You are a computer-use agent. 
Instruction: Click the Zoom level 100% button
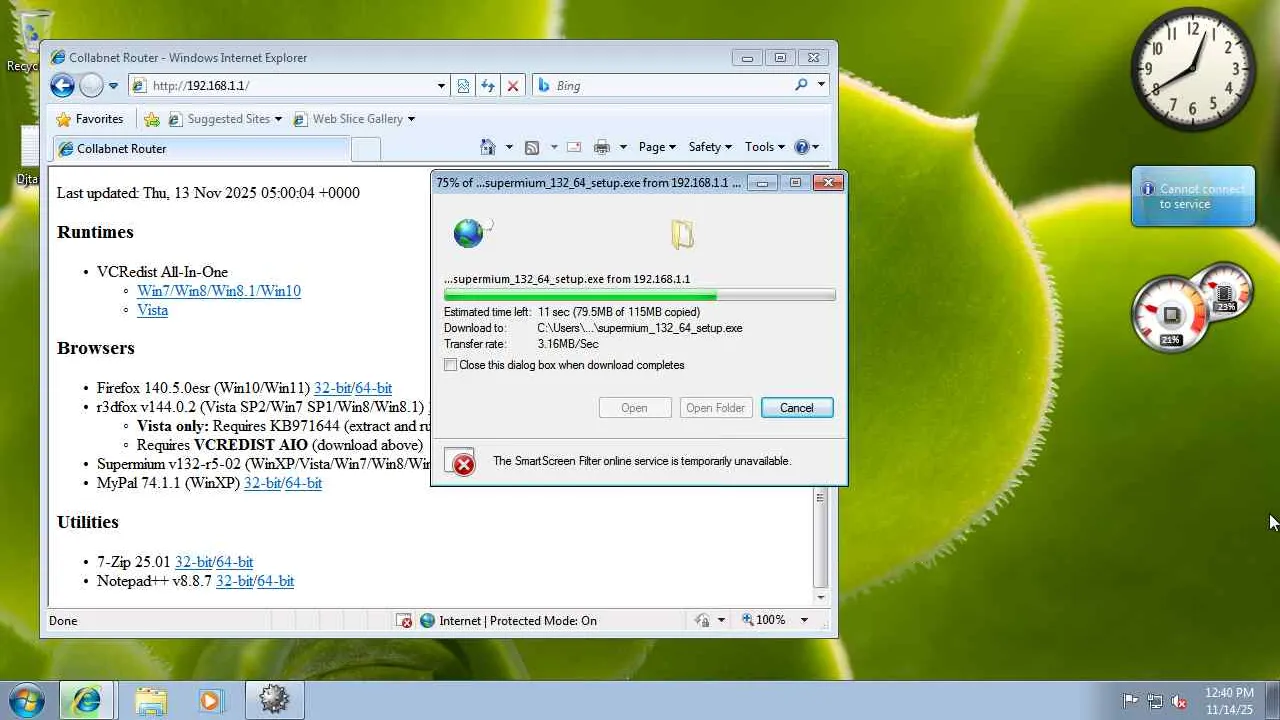click(765, 621)
